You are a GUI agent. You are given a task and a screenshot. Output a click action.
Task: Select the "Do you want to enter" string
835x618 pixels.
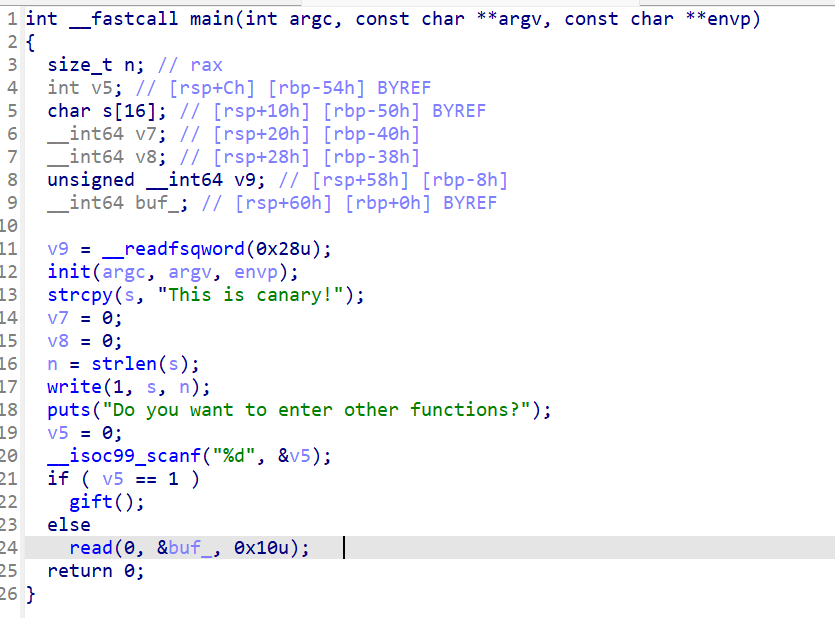(x=316, y=410)
